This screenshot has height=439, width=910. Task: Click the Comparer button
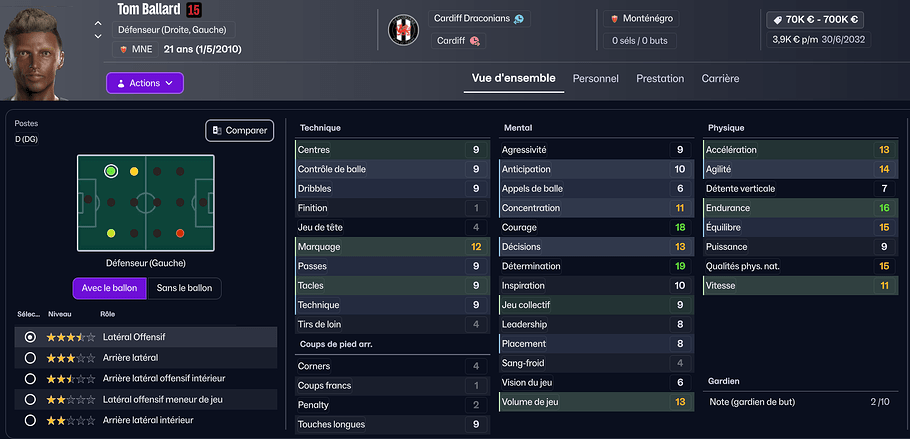pos(240,130)
